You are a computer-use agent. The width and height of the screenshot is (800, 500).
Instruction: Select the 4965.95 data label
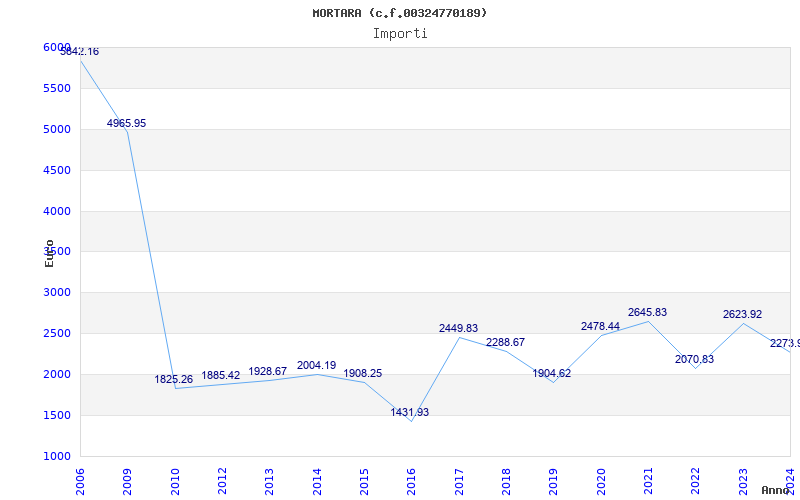(127, 123)
